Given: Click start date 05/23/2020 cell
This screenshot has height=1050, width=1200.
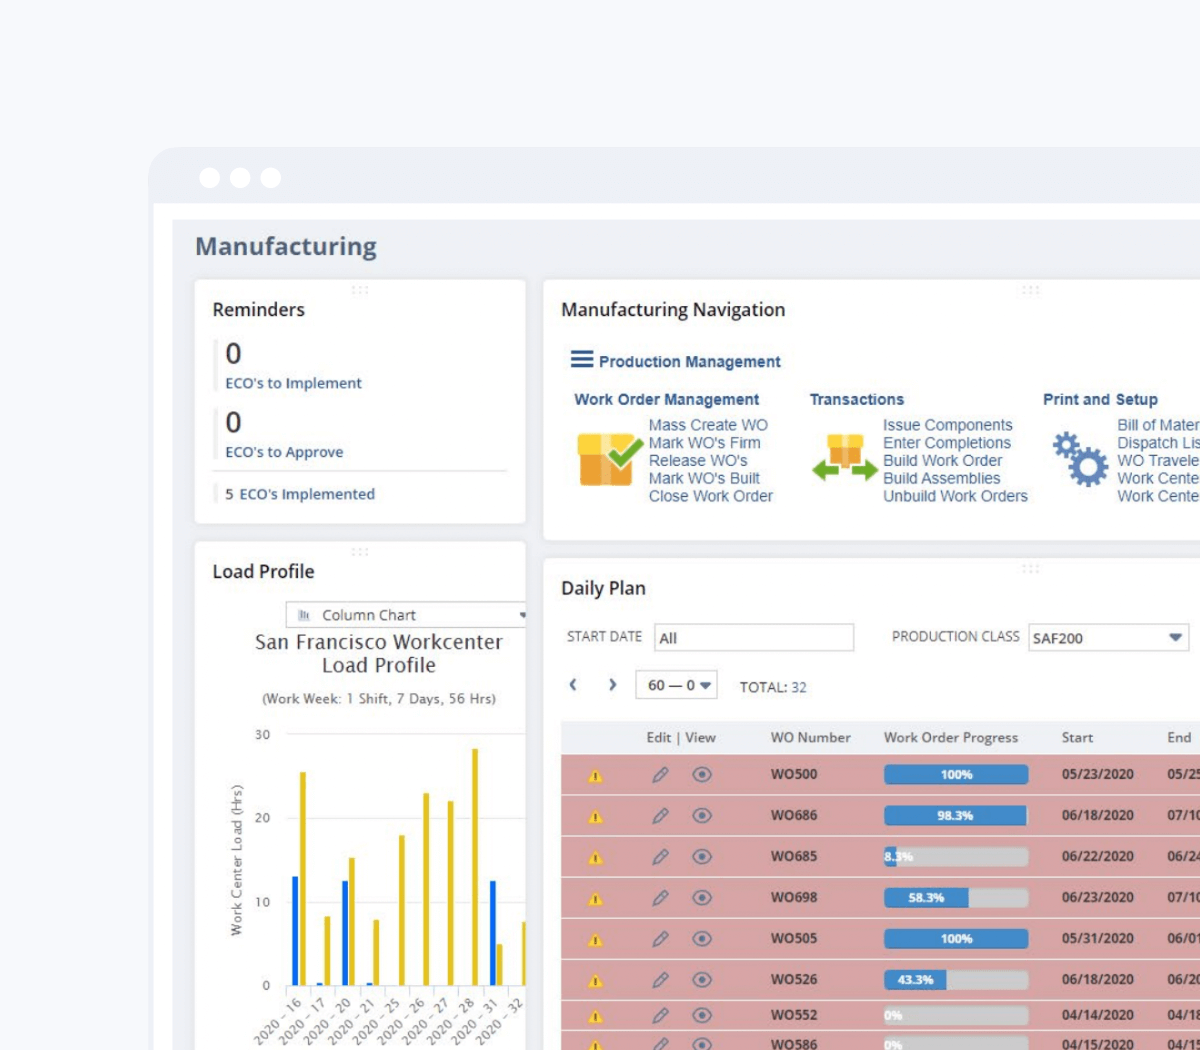Looking at the screenshot, I should coord(1097,774).
